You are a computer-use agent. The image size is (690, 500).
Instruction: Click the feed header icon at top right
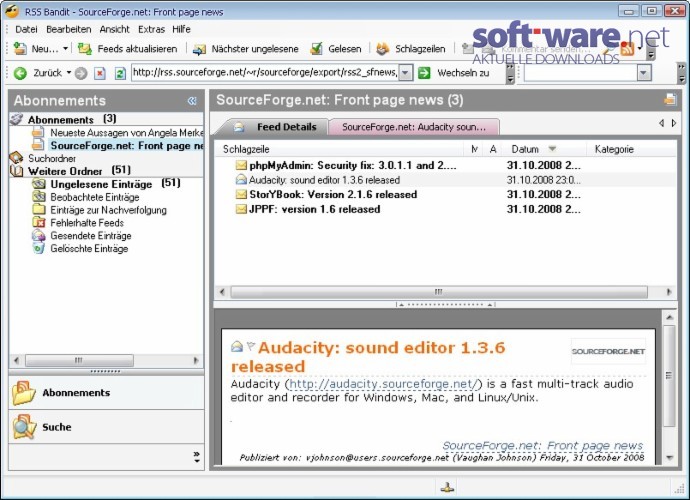[670, 99]
